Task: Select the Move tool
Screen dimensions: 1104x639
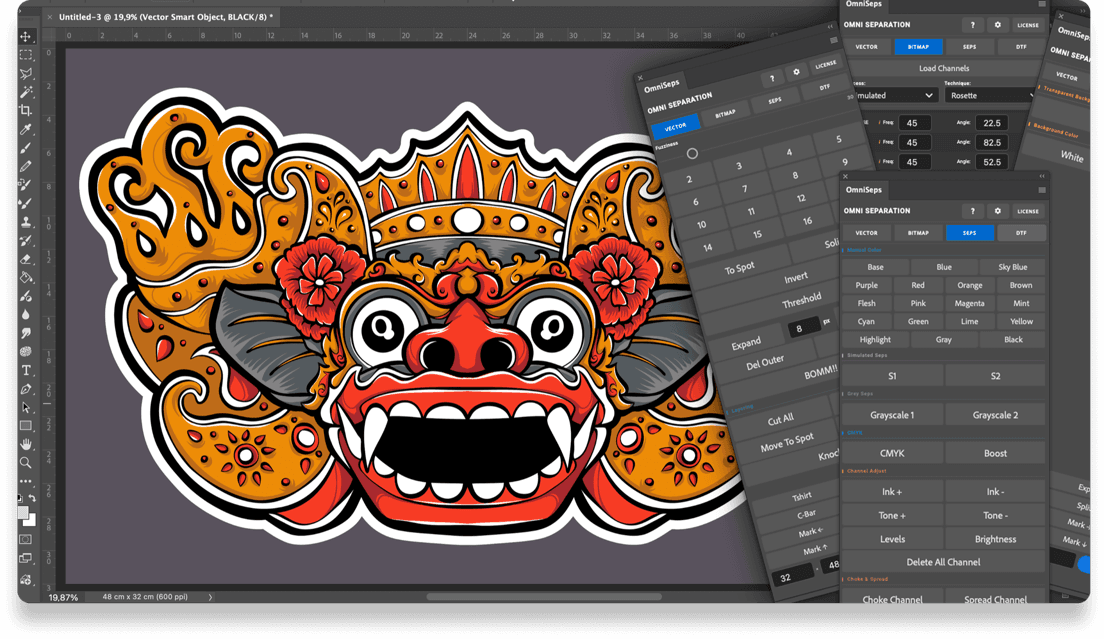Action: (26, 37)
